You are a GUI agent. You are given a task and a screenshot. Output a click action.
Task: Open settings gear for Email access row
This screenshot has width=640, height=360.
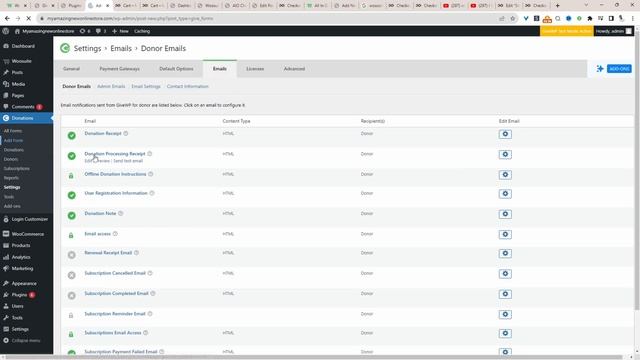point(505,234)
